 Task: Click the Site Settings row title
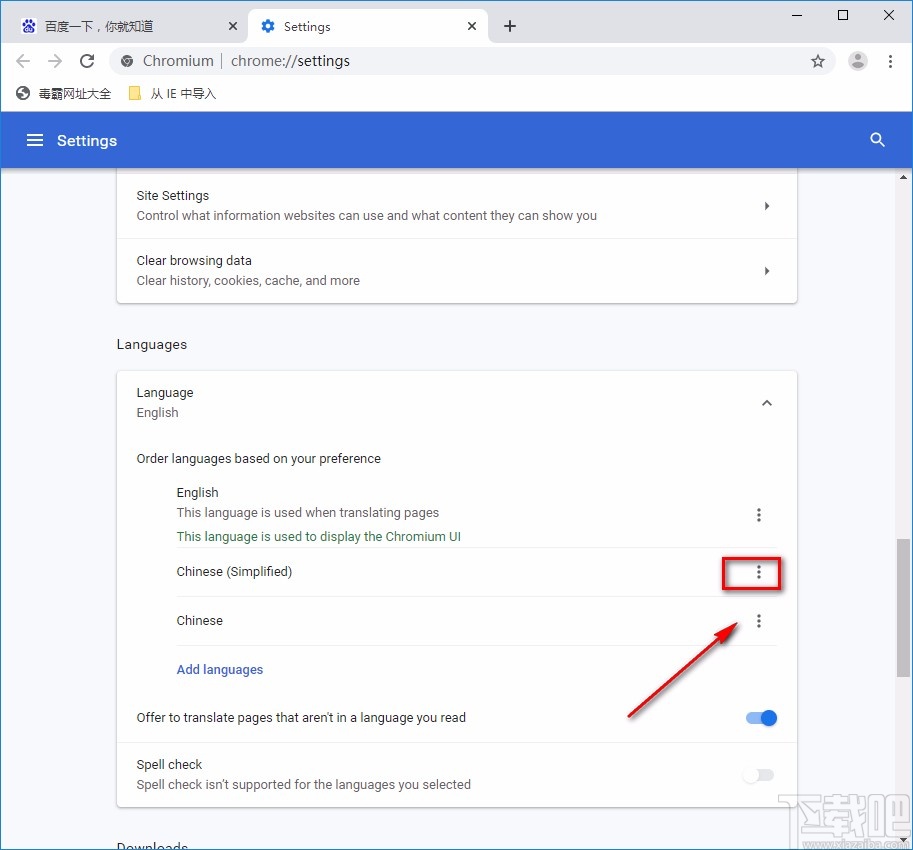coord(172,196)
